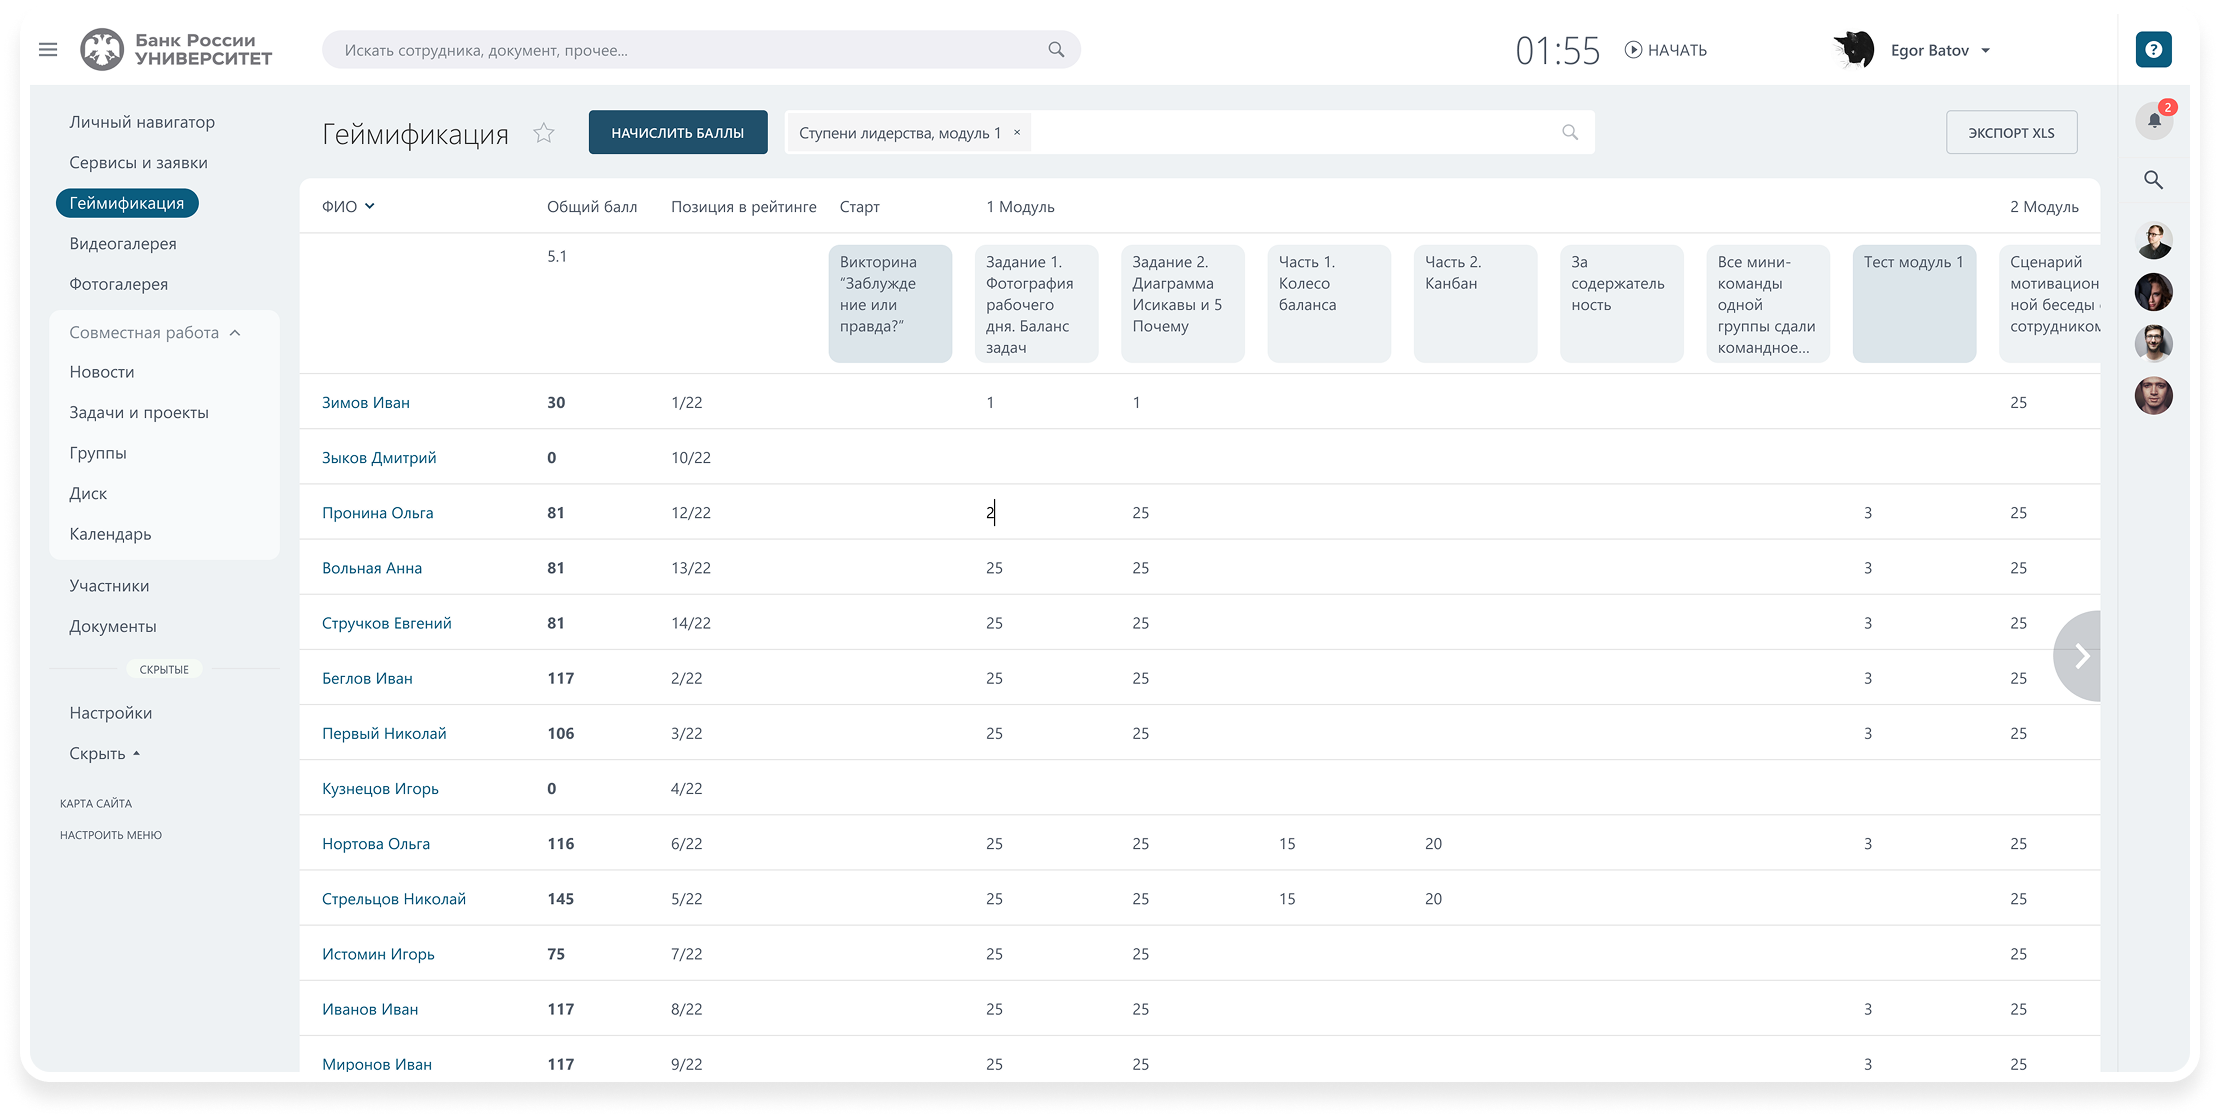Image resolution: width=2220 pixels, height=1118 pixels.
Task: Open Нортова Ольга profile link
Action: [x=376, y=844]
